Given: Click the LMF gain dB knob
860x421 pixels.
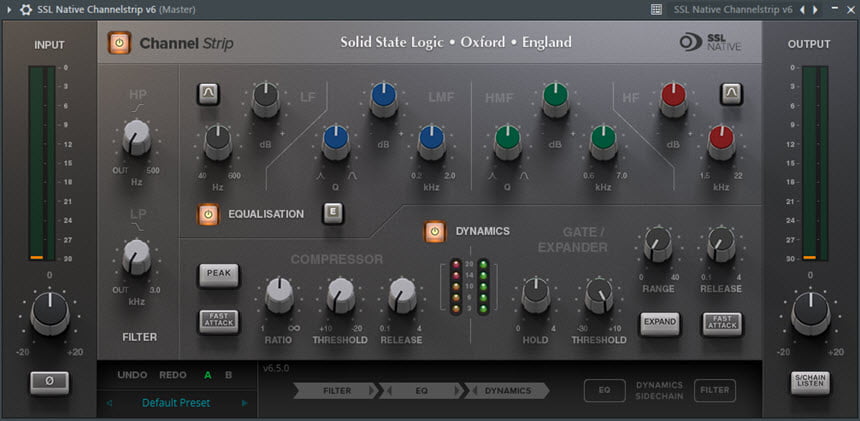Looking at the screenshot, I should pyautogui.click(x=384, y=99).
